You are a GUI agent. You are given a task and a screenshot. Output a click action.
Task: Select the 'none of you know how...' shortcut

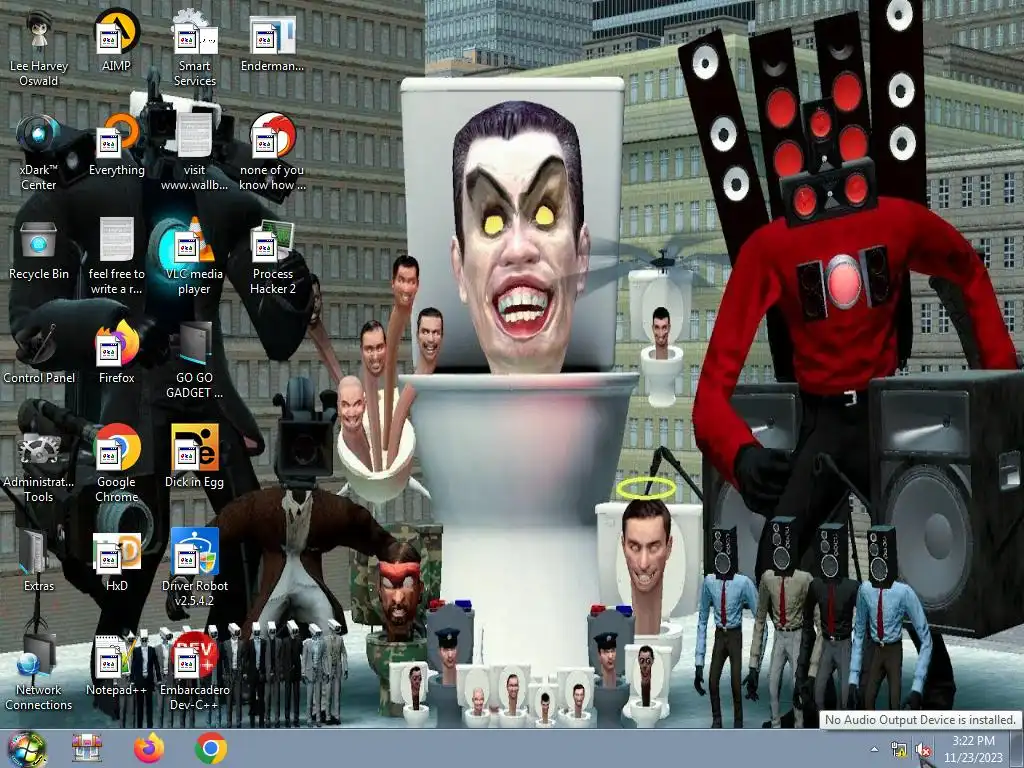272,153
